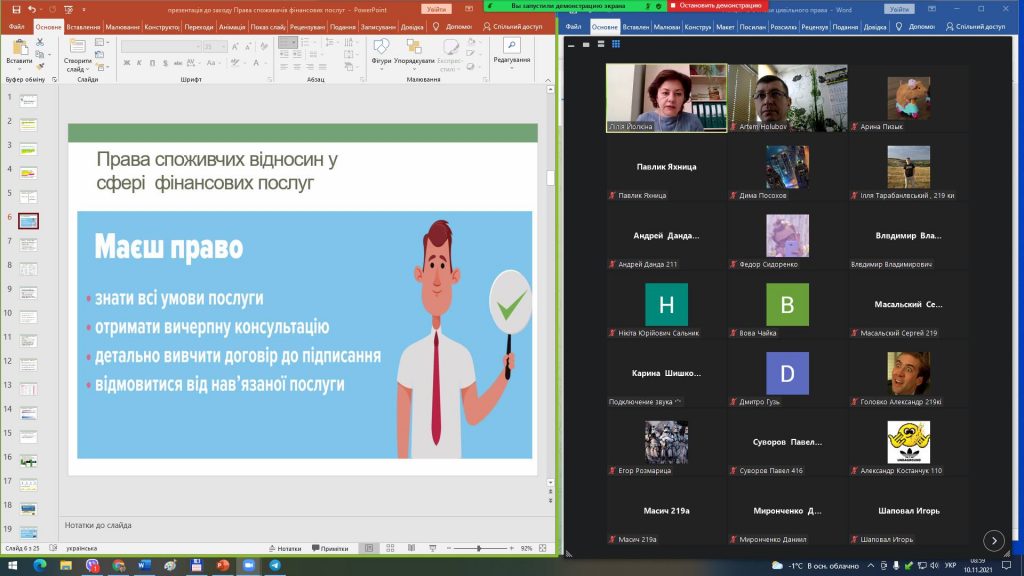
Task: Expand the slide Layout dropdown
Action: point(100,42)
